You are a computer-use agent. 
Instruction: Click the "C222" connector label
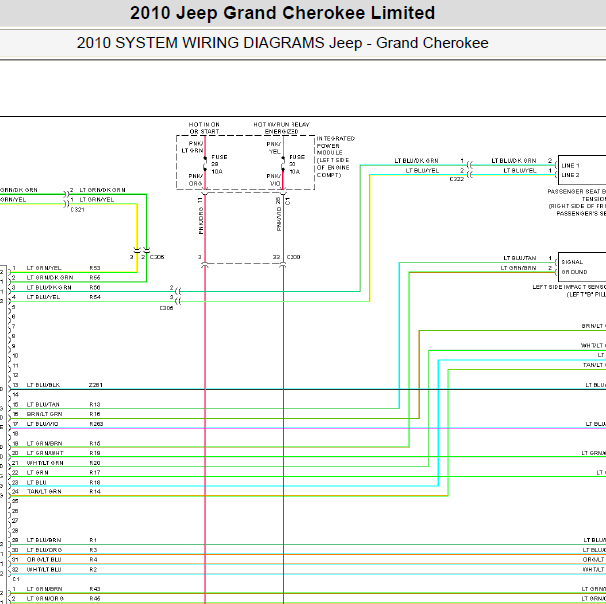[x=456, y=179]
